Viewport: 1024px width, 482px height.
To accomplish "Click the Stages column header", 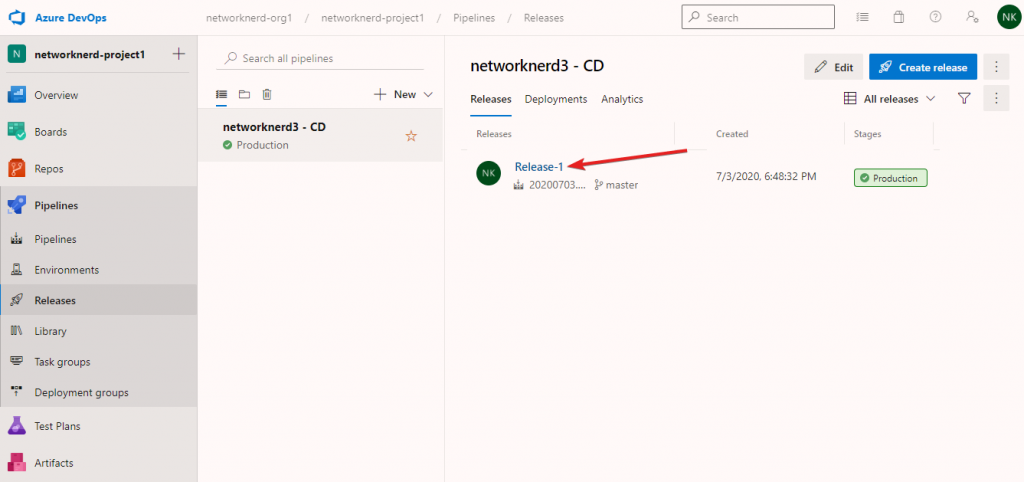I will pyautogui.click(x=867, y=134).
